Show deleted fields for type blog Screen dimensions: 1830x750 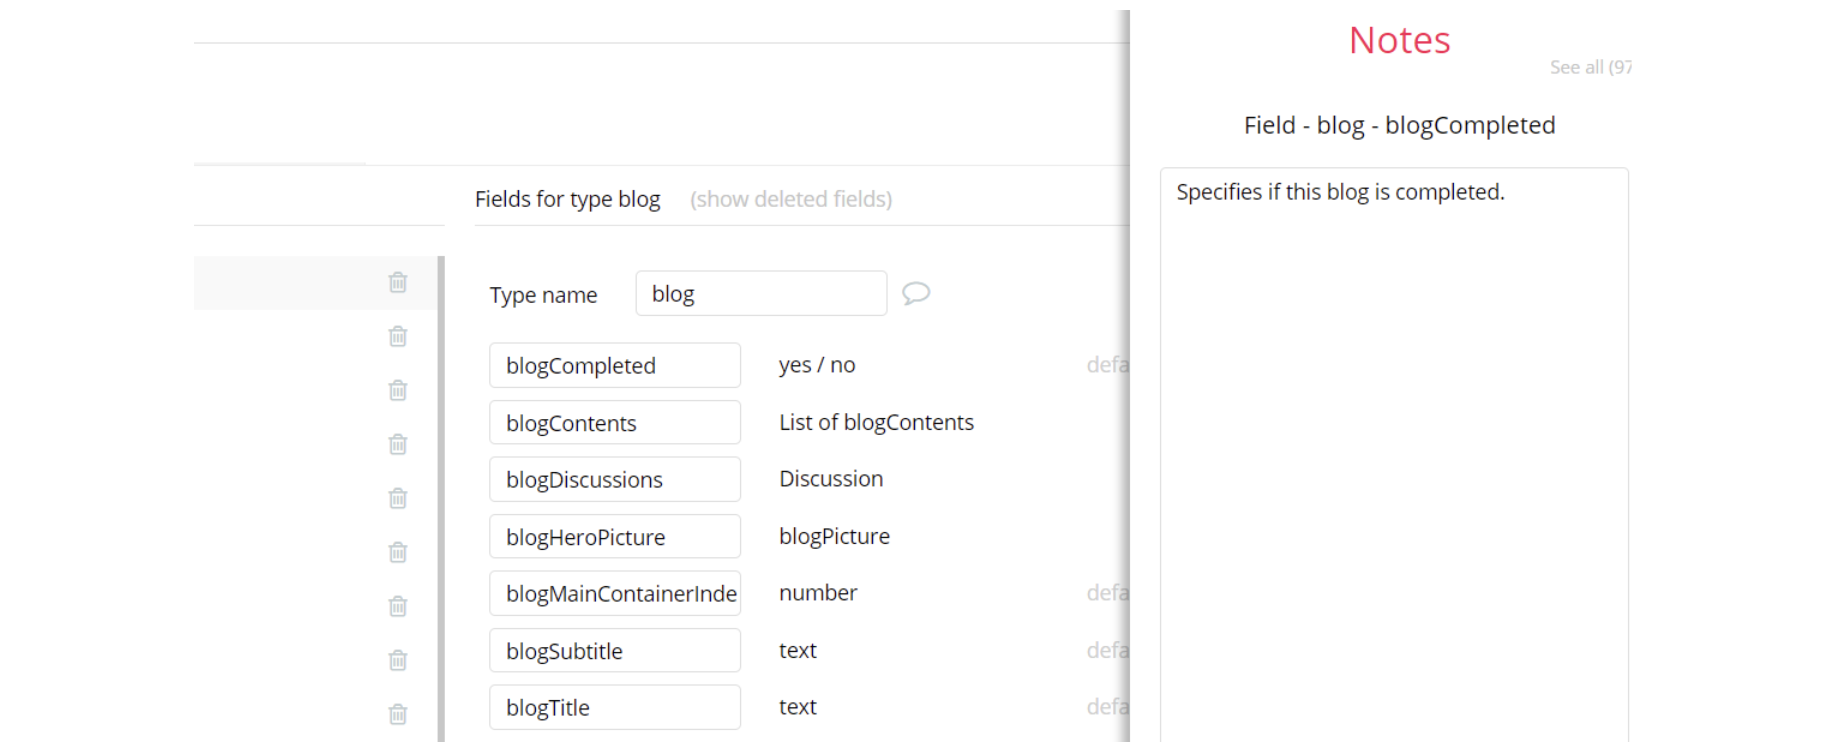pyautogui.click(x=790, y=199)
